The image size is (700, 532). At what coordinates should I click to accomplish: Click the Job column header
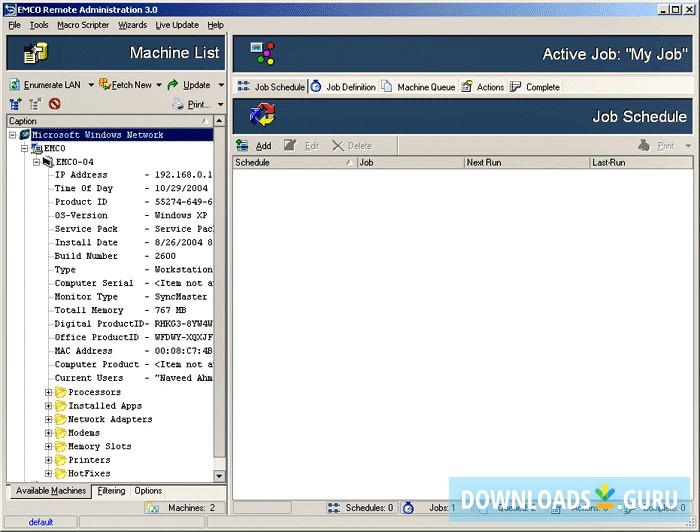click(x=411, y=162)
